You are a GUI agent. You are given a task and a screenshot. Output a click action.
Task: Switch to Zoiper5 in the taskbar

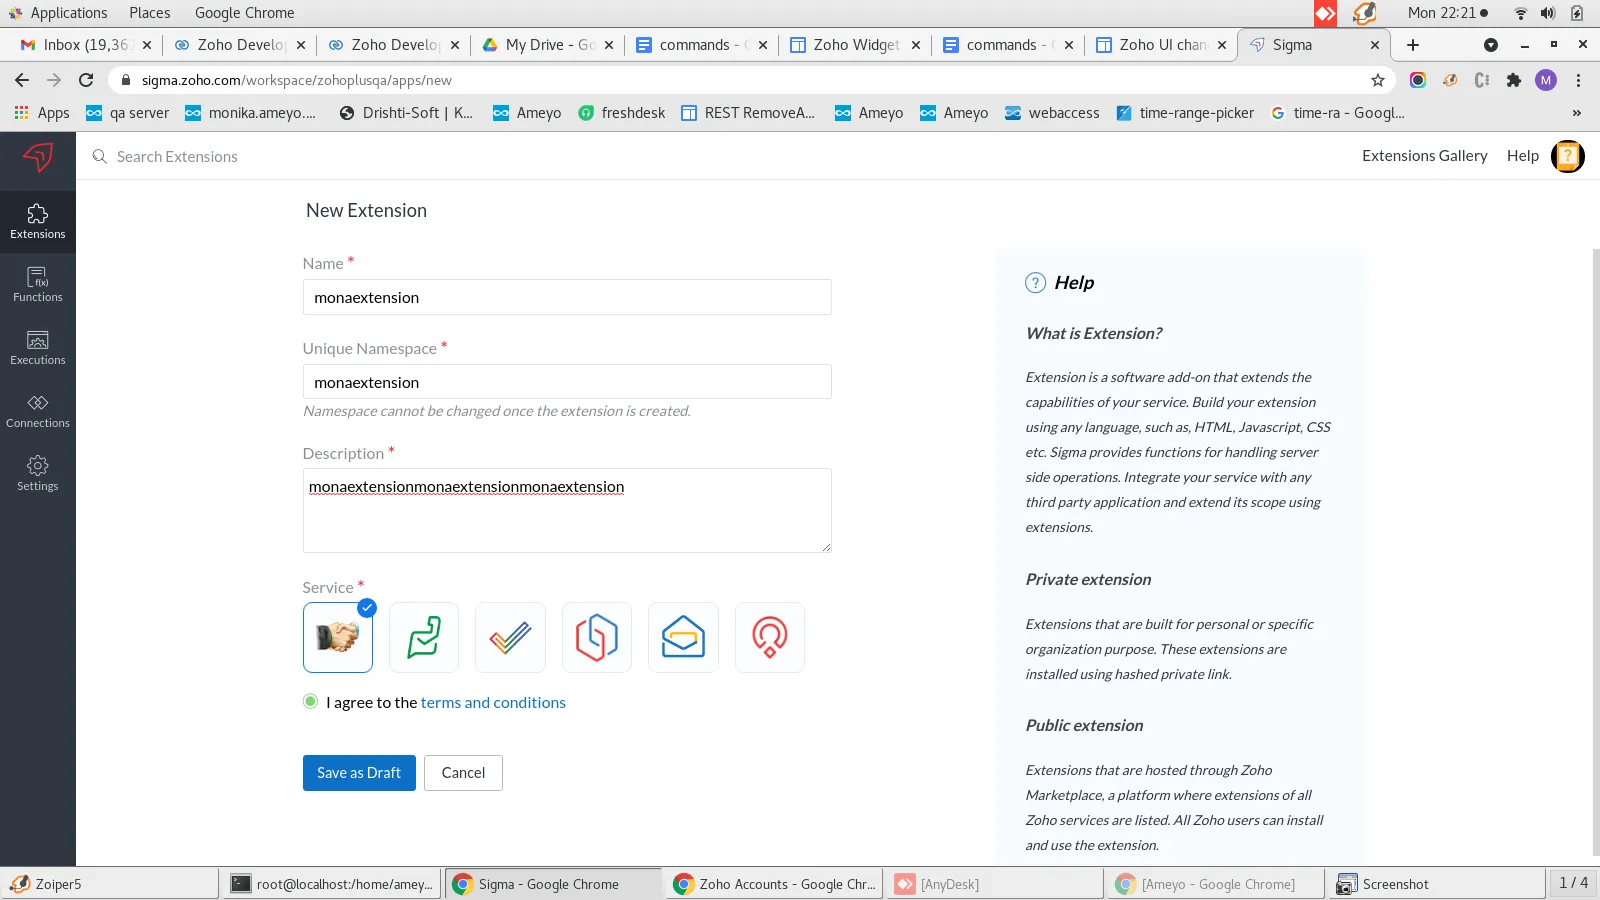coord(110,884)
